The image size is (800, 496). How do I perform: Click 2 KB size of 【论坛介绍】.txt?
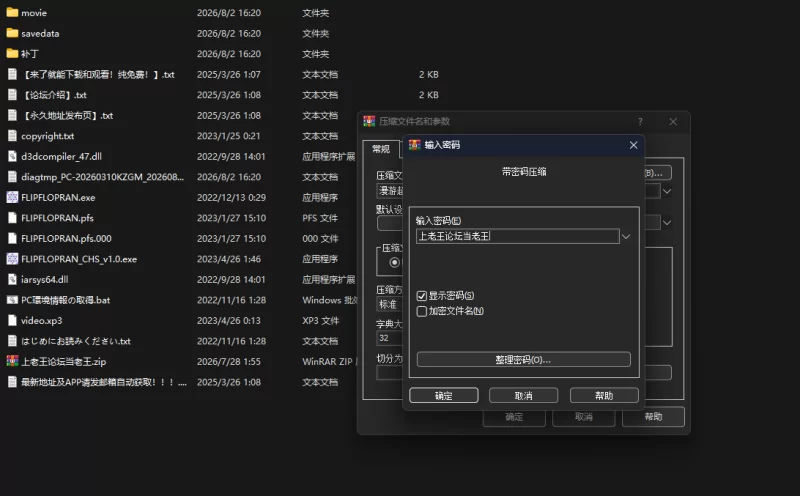(429, 95)
